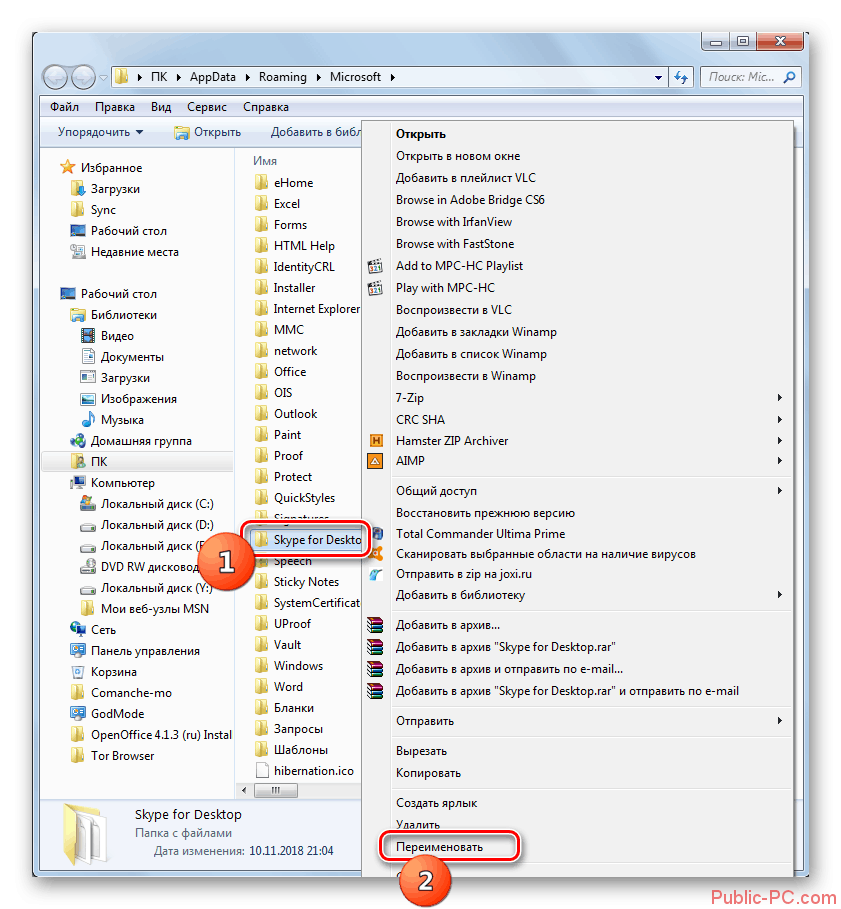Image resolution: width=841 pixels, height=909 pixels.
Task: Click the Hamster ZIP Archiver icon
Action: pos(376,441)
